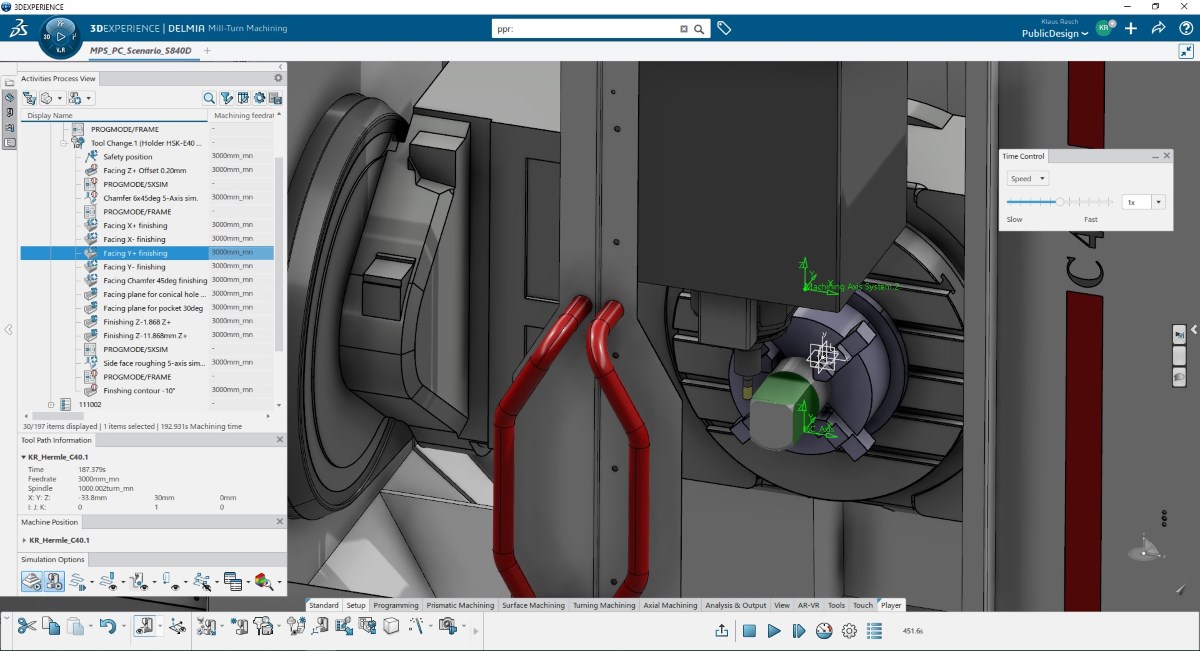Add a new tab with plus button

click(207, 50)
